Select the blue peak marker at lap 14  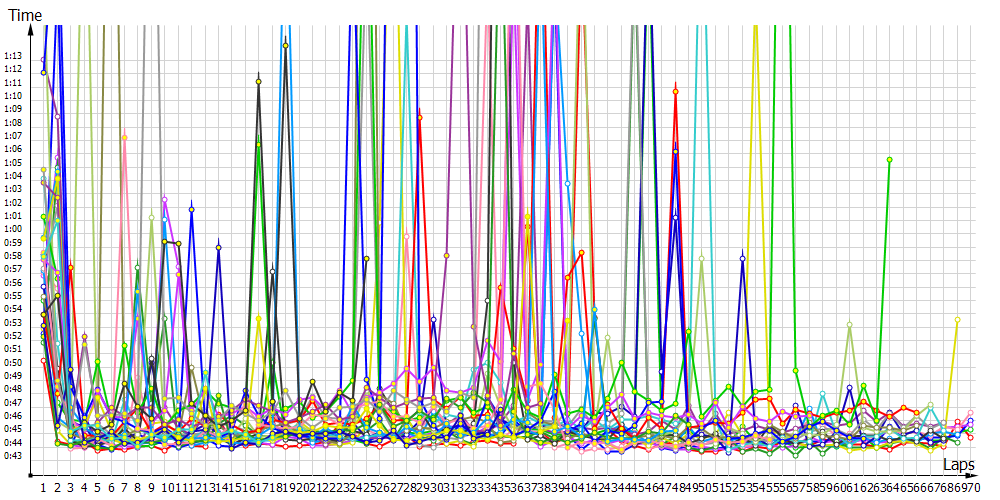[x=218, y=247]
